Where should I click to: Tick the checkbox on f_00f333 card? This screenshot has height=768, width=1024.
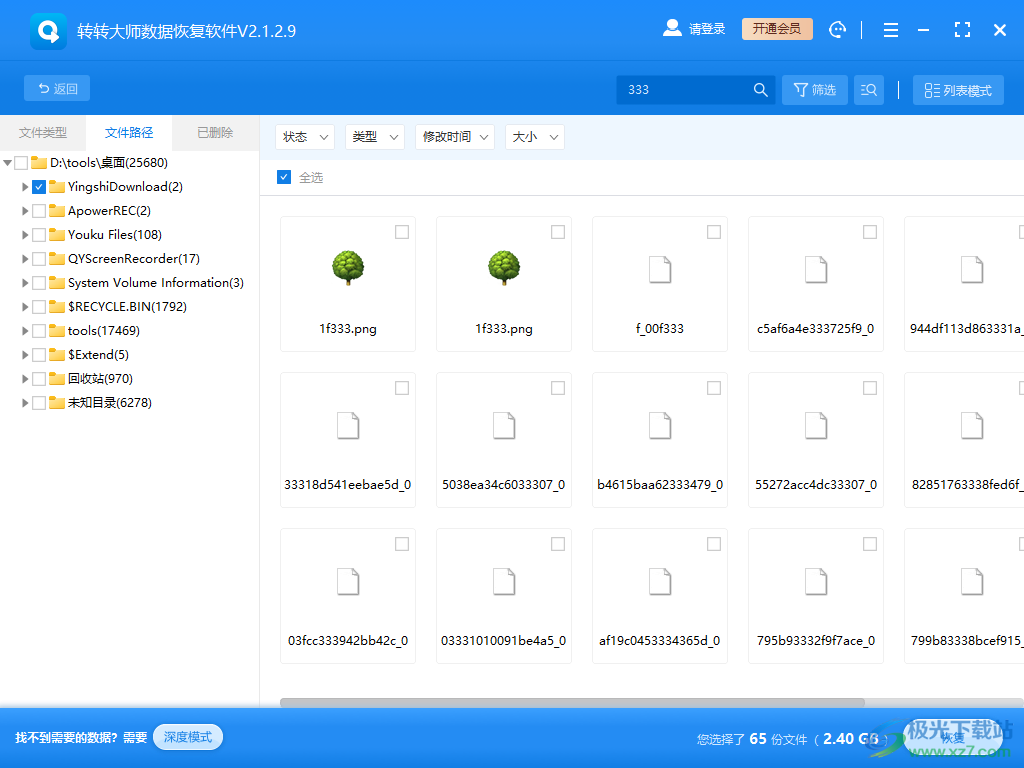(714, 232)
